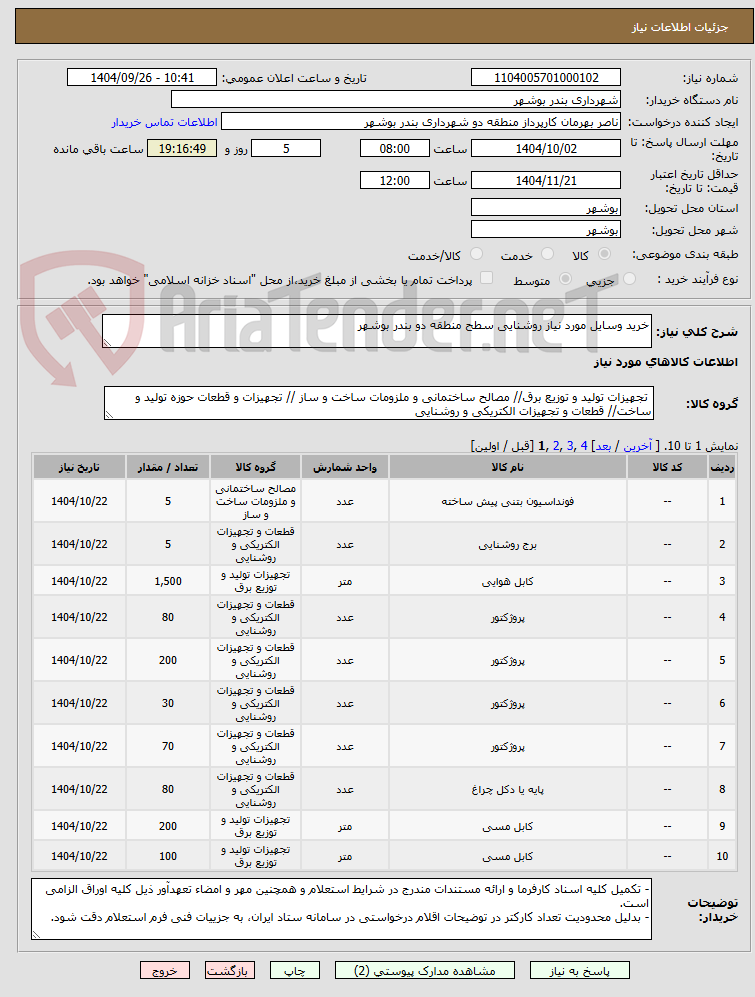Viewport: 755px width, 997px height.
Task: Click کابل مسی in row 9
Action: pos(508,826)
